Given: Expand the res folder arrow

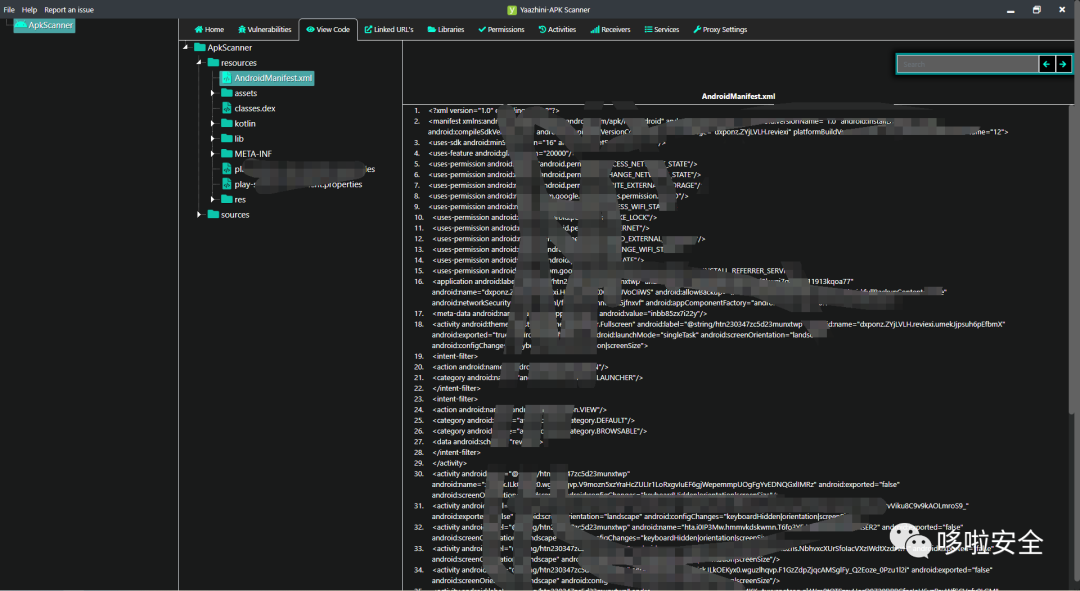Looking at the screenshot, I should coord(212,199).
